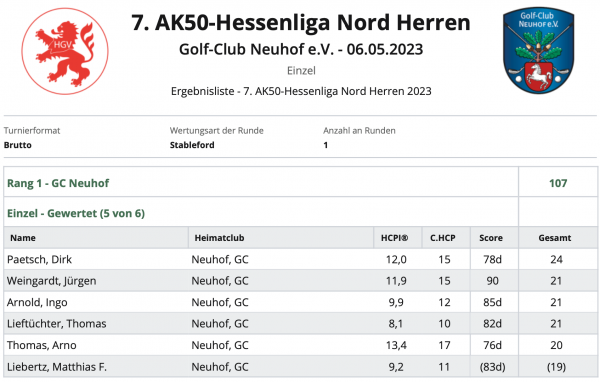Click the main title 7. AK50-Hessenliga Nord Herren
600x382 pixels.
coord(301,22)
